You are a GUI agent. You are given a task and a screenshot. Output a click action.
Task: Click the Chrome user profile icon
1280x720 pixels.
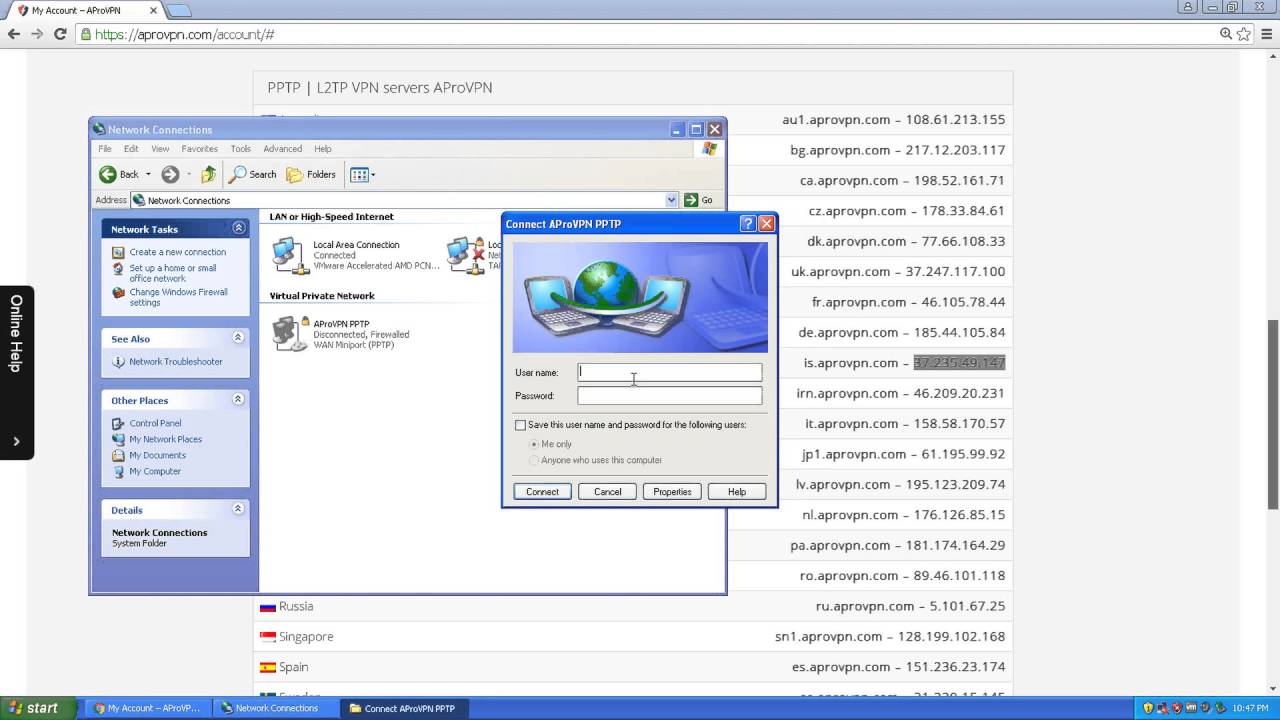(1188, 7)
